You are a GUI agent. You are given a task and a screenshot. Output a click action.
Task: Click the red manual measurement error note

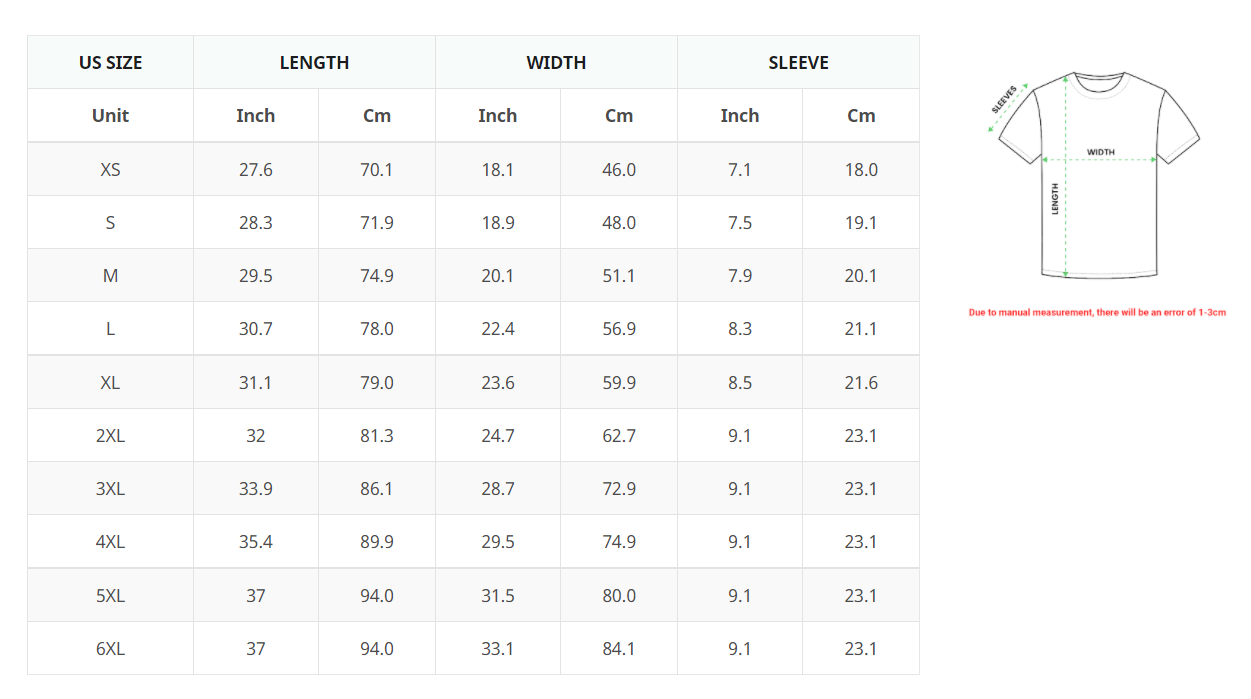click(1097, 313)
